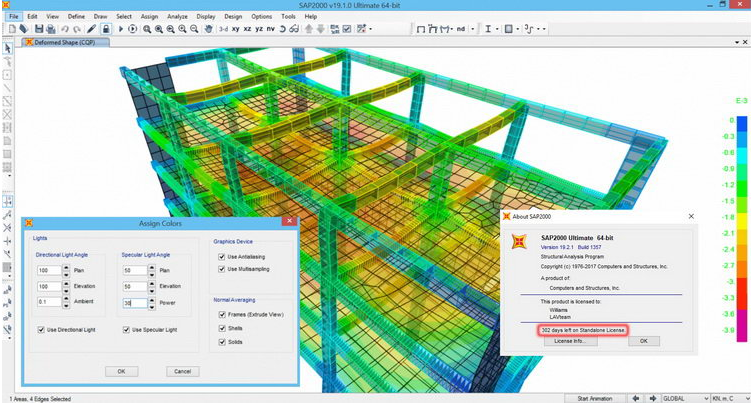Click the left arrow in status bar
The height and width of the screenshot is (409, 751).
[x=636, y=398]
